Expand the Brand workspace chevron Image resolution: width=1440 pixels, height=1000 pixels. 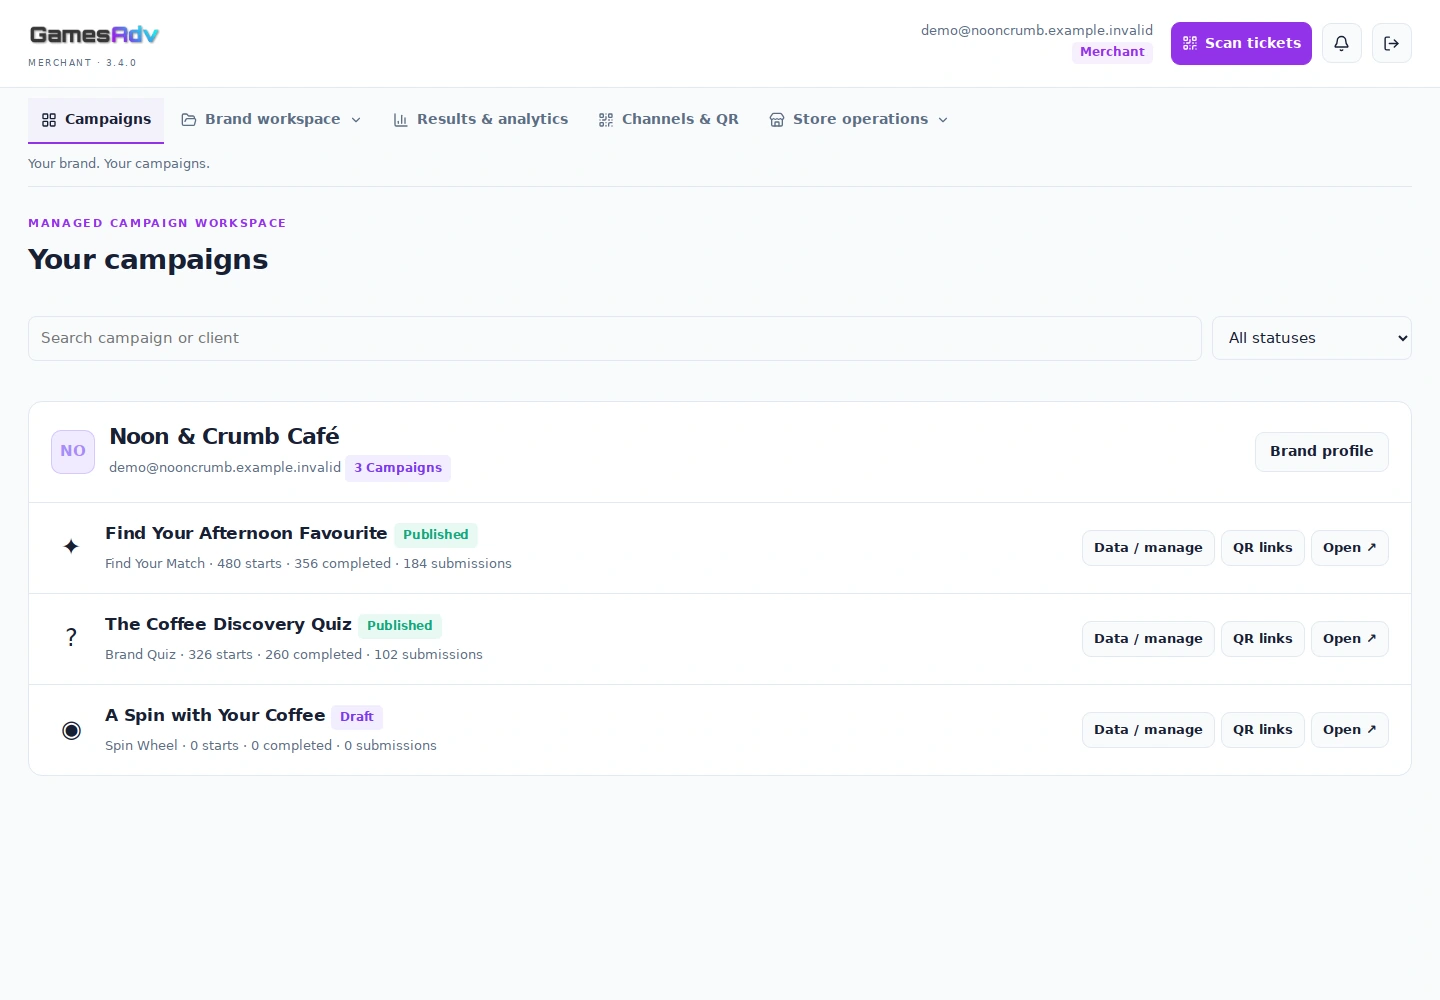point(356,120)
